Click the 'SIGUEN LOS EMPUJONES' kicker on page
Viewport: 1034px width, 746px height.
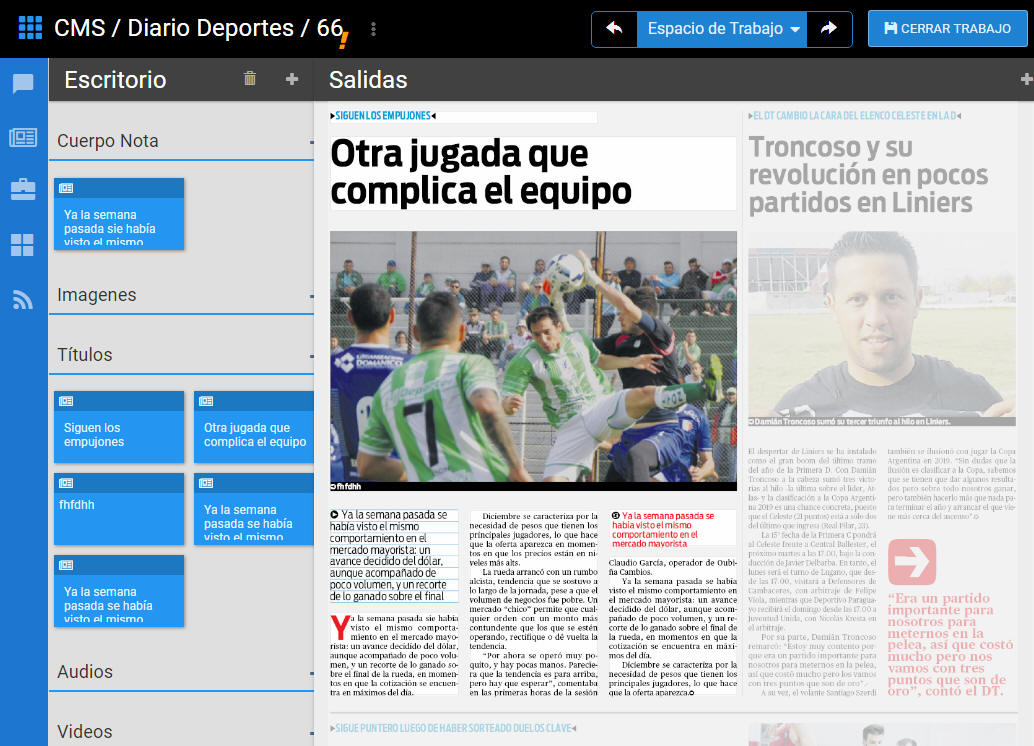(x=383, y=116)
